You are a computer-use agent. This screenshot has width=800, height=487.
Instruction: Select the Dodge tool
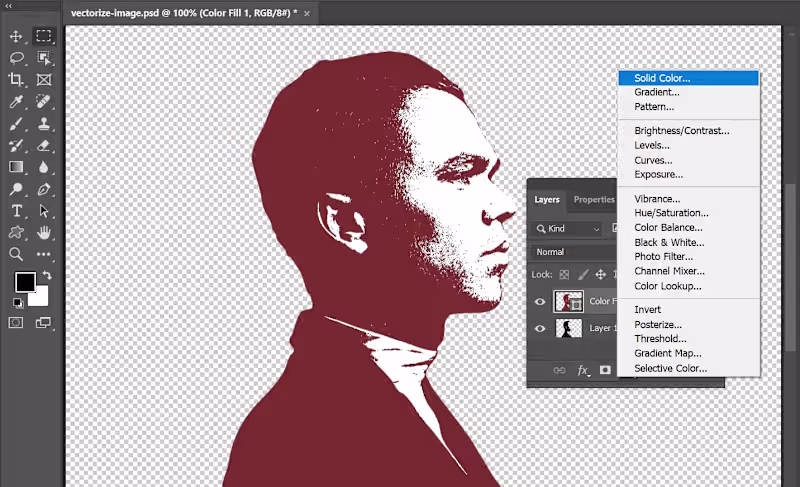click(16, 189)
